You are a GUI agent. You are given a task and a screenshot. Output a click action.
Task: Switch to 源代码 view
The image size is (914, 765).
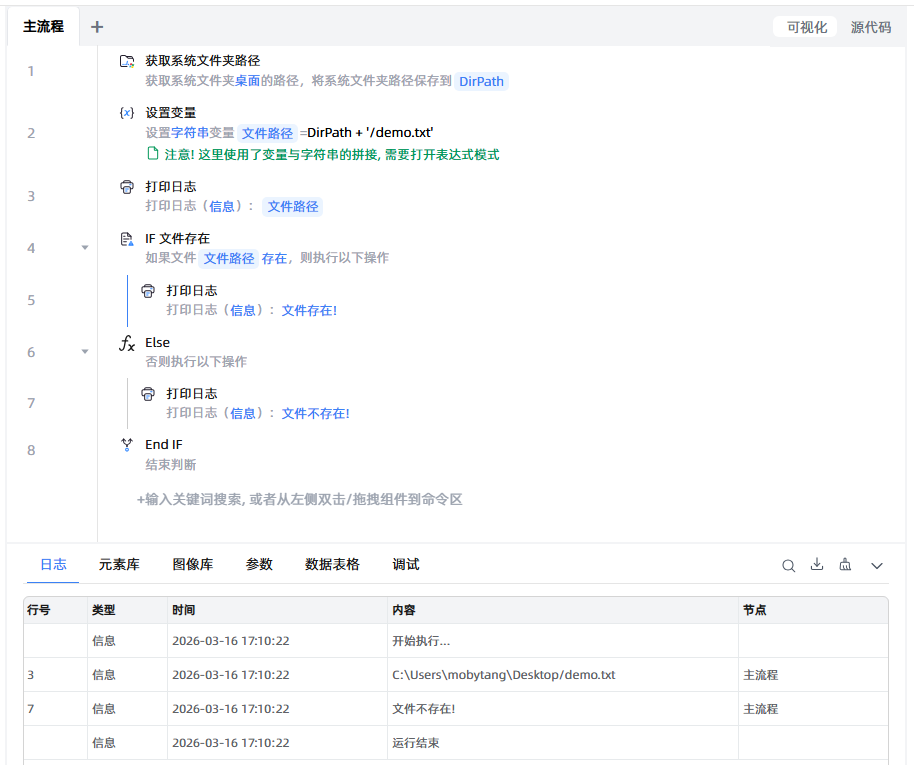870,27
